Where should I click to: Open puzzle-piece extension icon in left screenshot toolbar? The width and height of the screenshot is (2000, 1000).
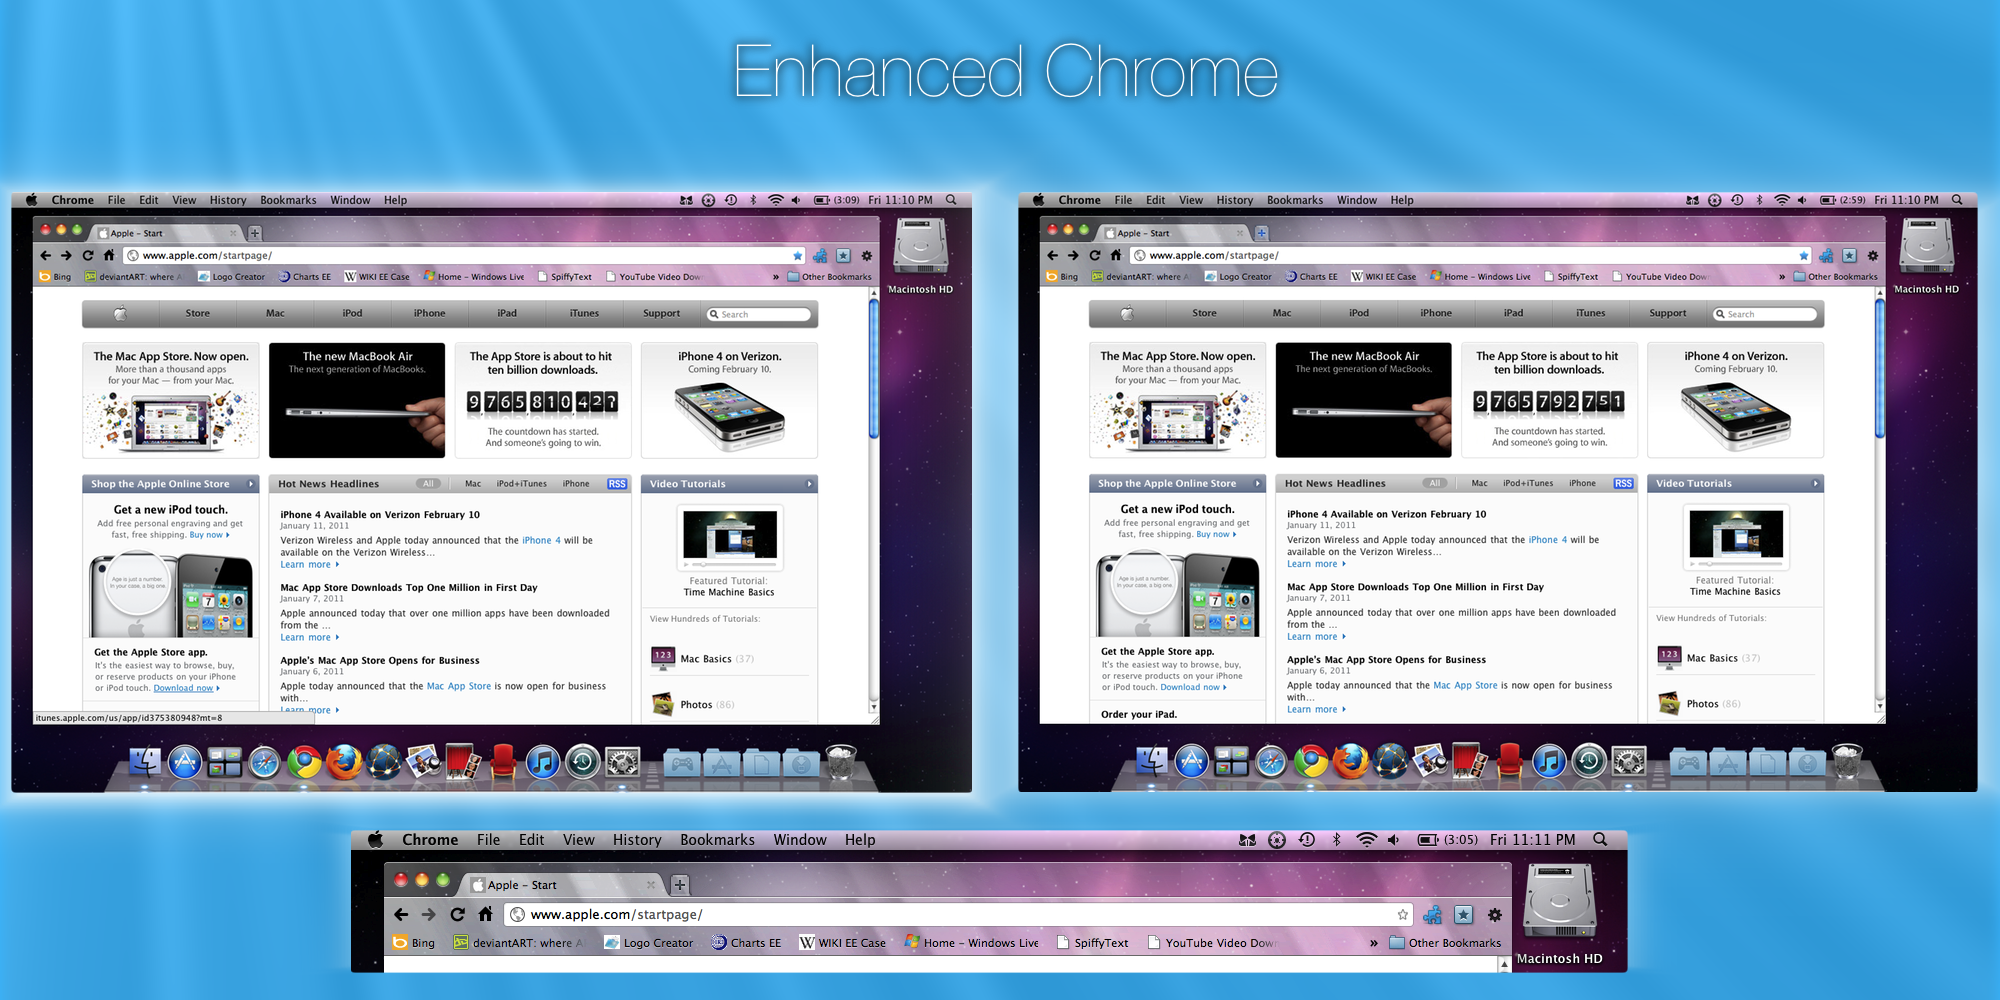click(x=820, y=256)
